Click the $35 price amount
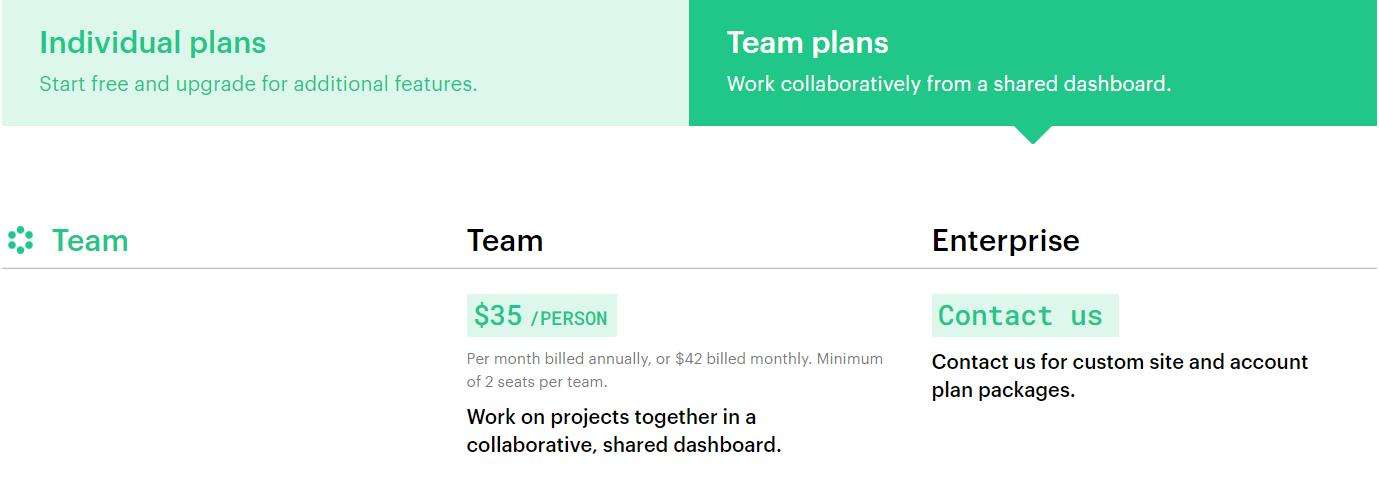This screenshot has height=482, width=1379. (x=498, y=316)
